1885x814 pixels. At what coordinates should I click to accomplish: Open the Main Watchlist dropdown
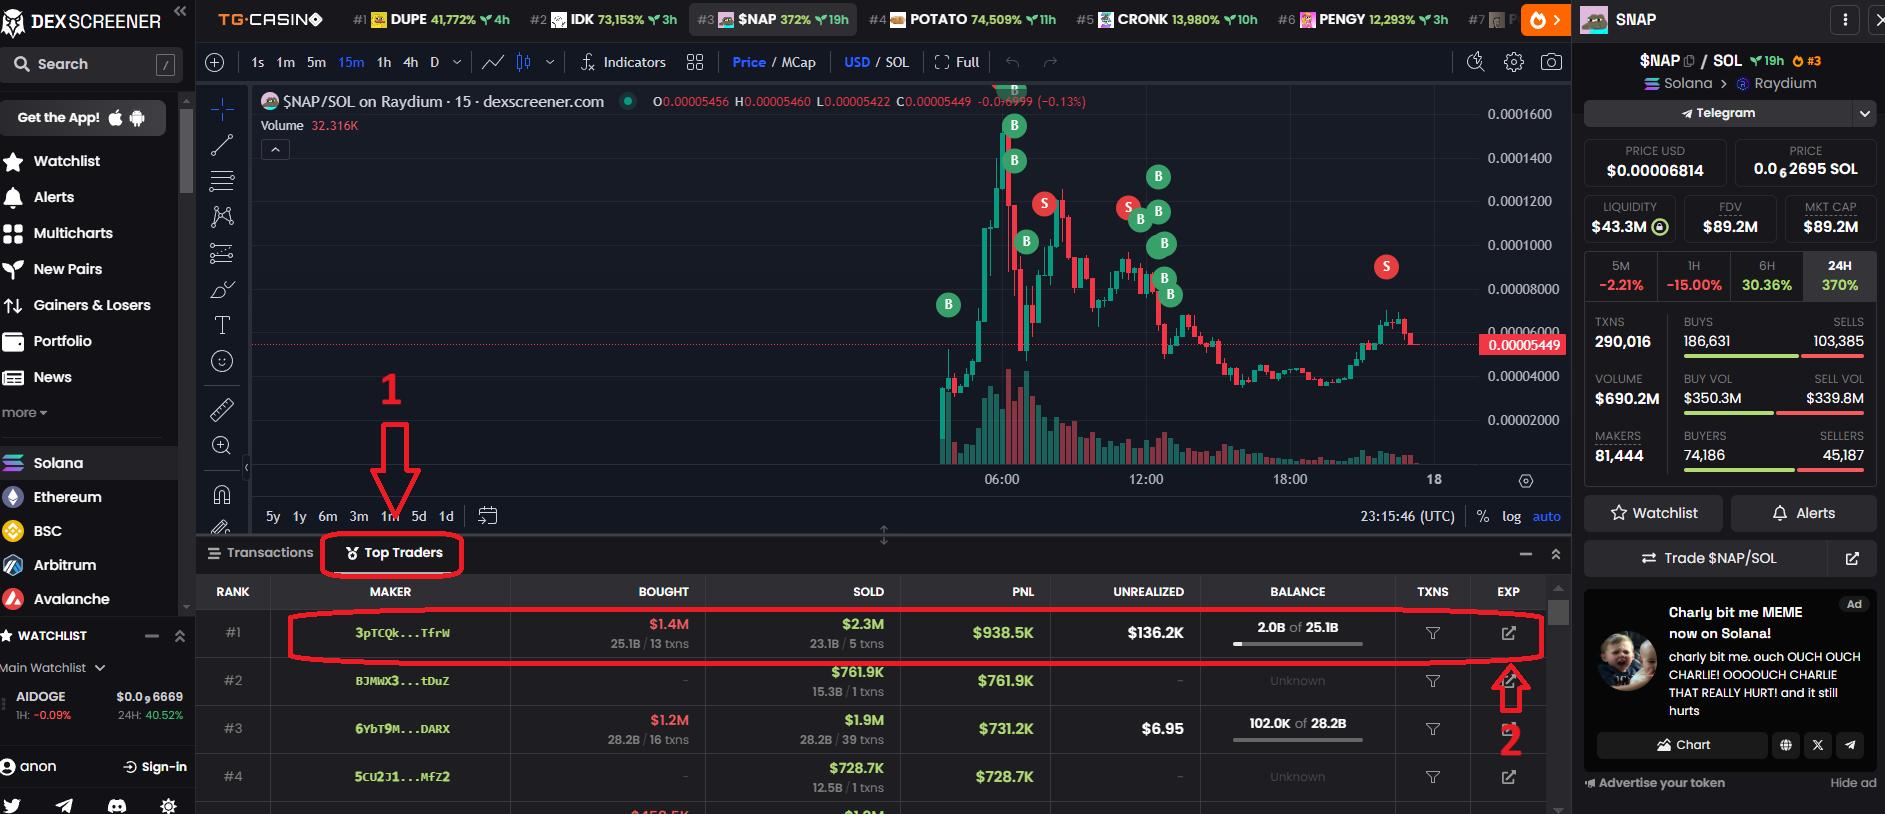coord(53,667)
